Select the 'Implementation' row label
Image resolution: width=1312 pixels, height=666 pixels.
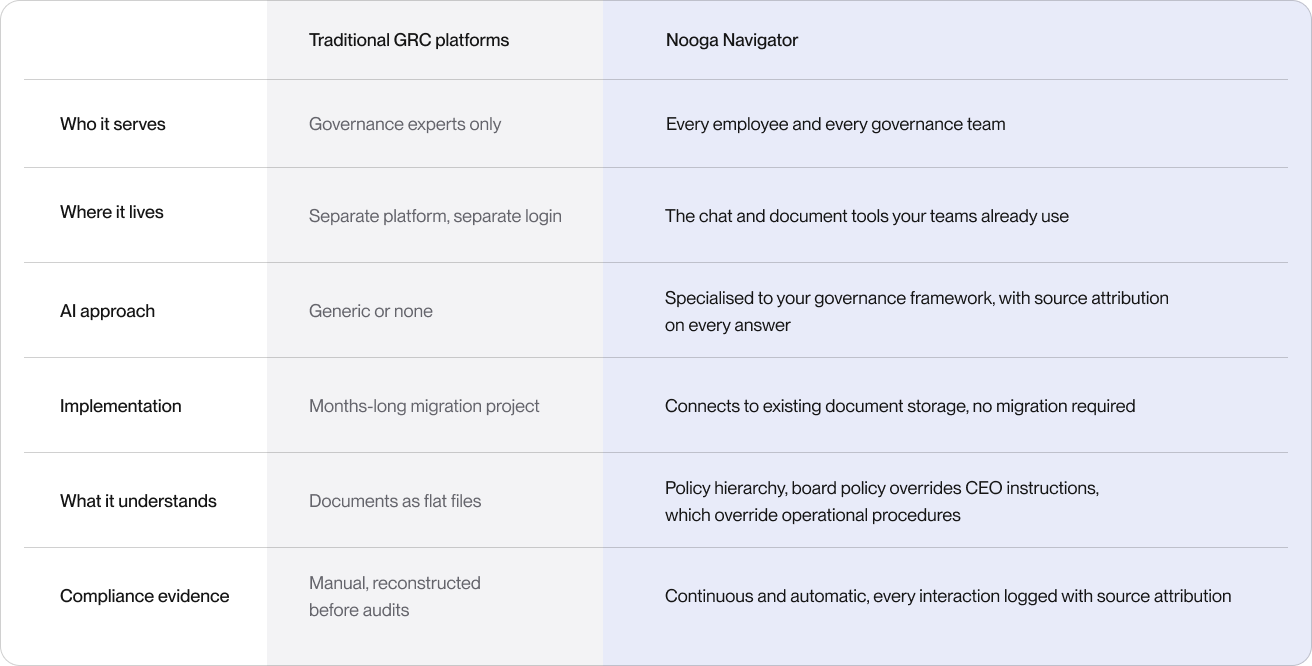pyautogui.click(x=121, y=406)
